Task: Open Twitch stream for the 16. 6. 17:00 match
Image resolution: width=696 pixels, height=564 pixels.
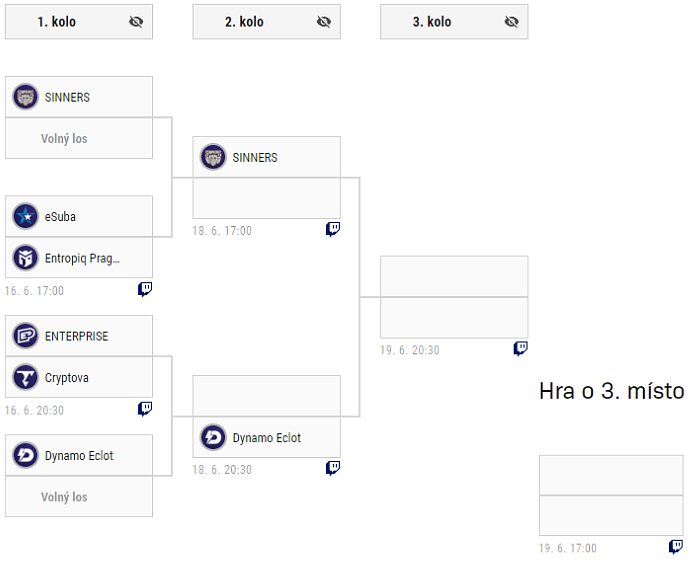Action: pos(145,290)
